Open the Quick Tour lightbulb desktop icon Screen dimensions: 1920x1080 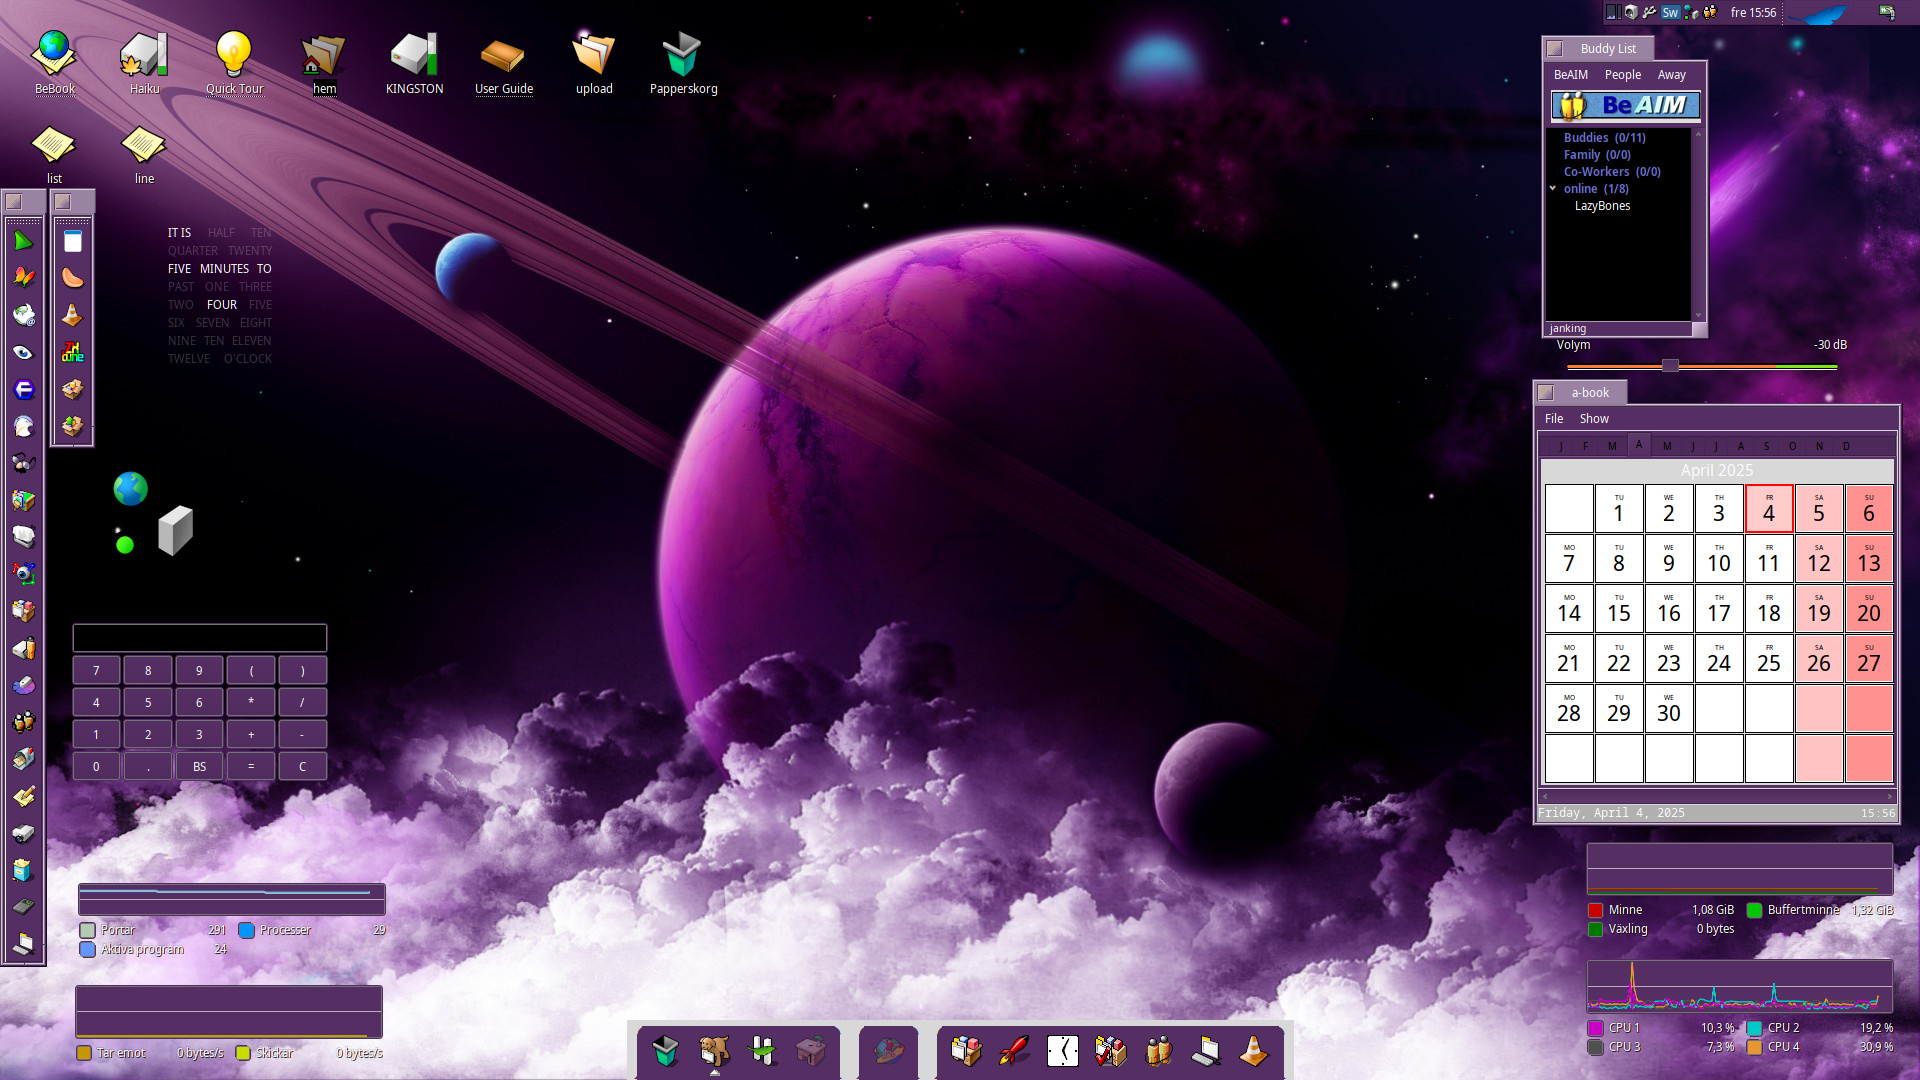click(233, 55)
